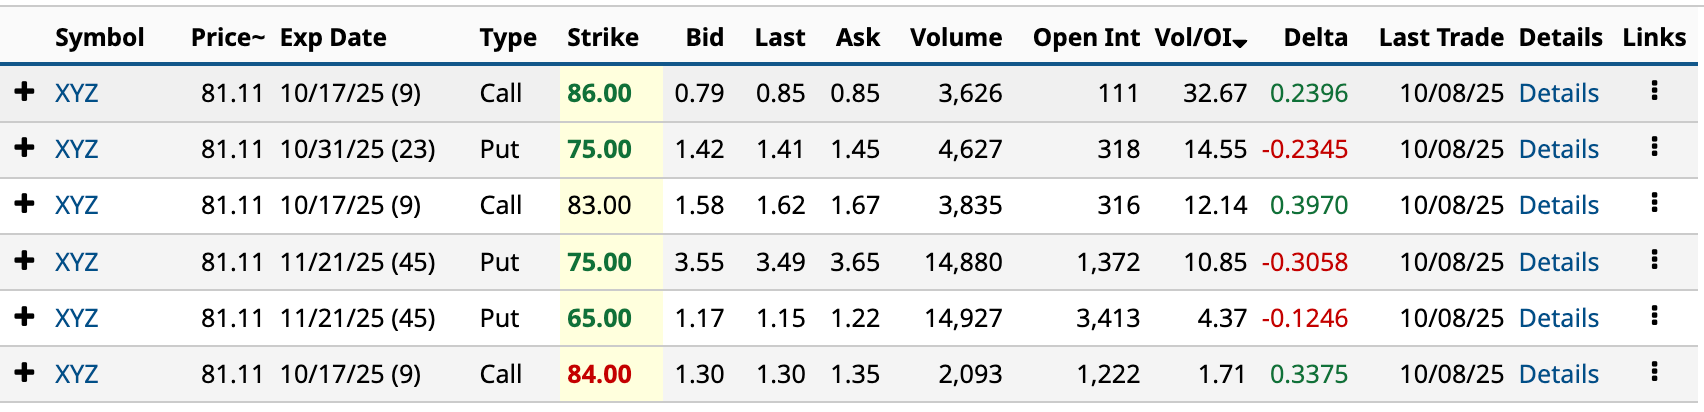Viewport: 1704px width, 412px height.
Task: Expand the 83.00 Call row plus icon
Action: pyautogui.click(x=25, y=204)
